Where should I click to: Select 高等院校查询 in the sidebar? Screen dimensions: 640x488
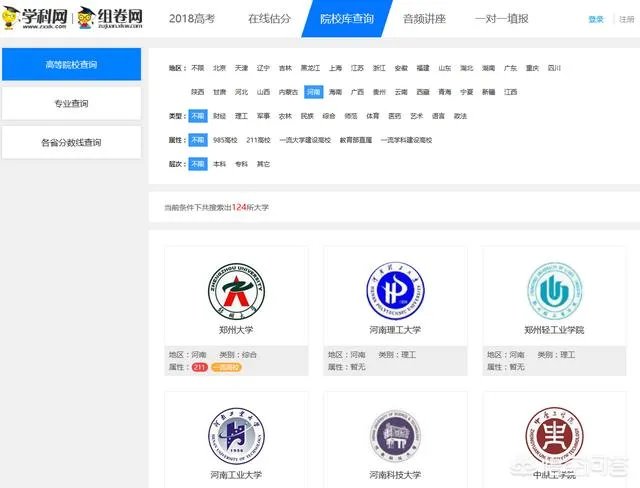click(x=71, y=64)
